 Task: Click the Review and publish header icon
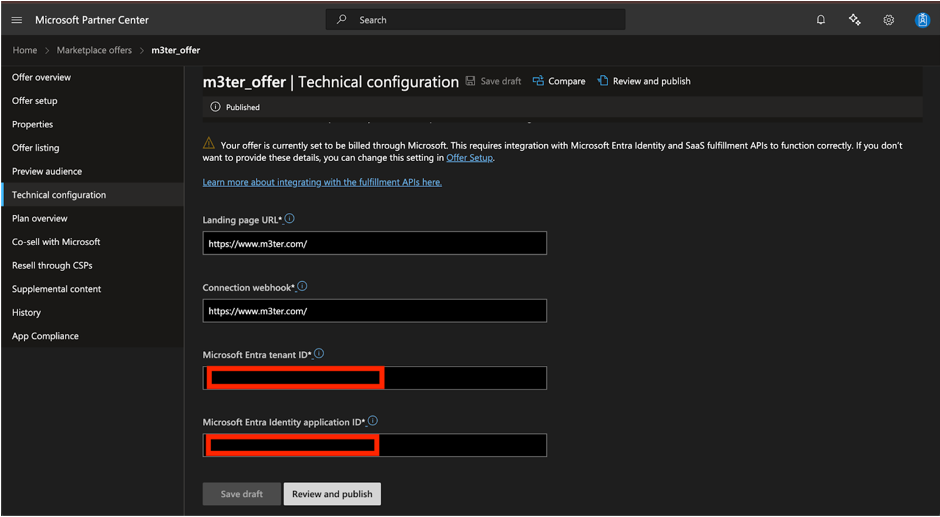602,81
